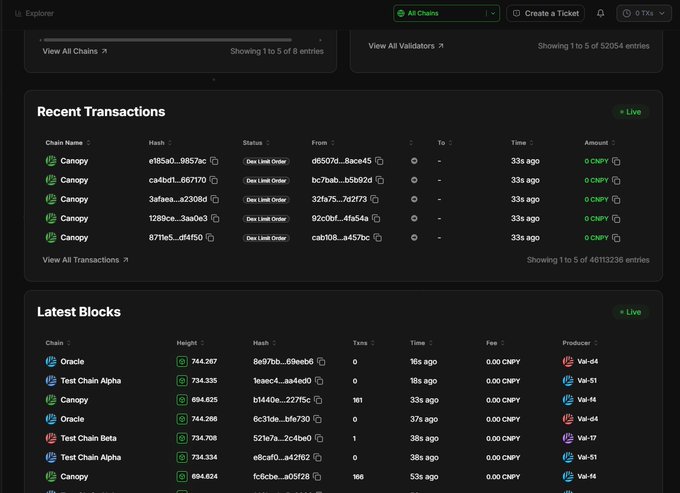Copy sender address 92c0bf...4fa54a

pos(376,218)
